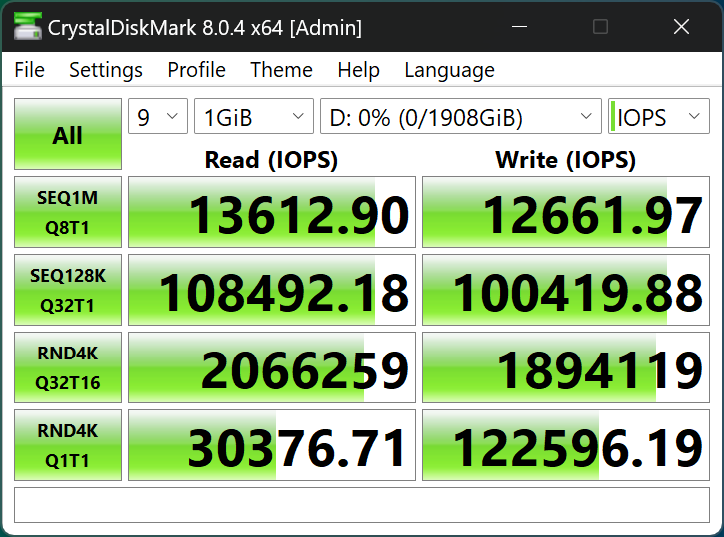Click the RND4K Q32T16 write value 1894119
724x537 pixels.
pos(566,368)
